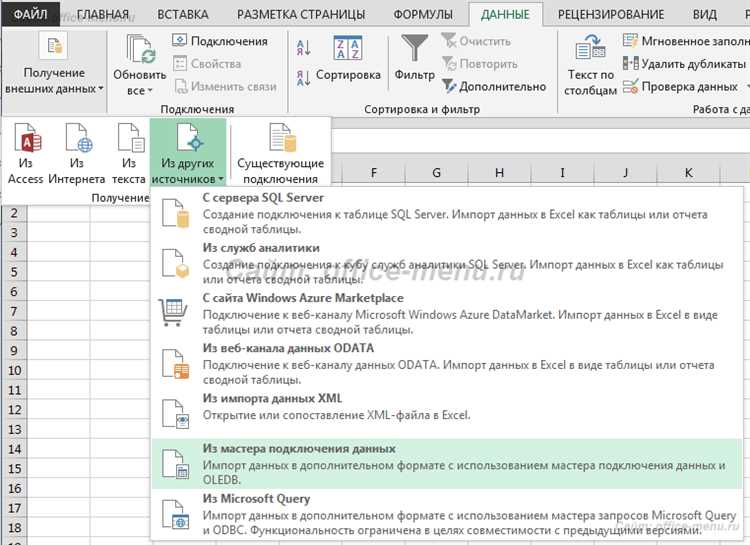
Task: Click the Свойства properties command
Action: 207,64
